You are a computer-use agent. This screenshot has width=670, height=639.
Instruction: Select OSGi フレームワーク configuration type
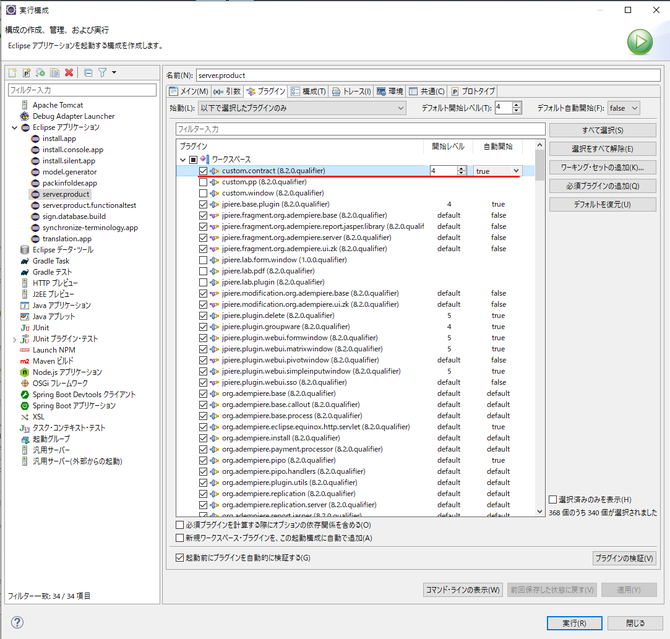click(x=60, y=383)
